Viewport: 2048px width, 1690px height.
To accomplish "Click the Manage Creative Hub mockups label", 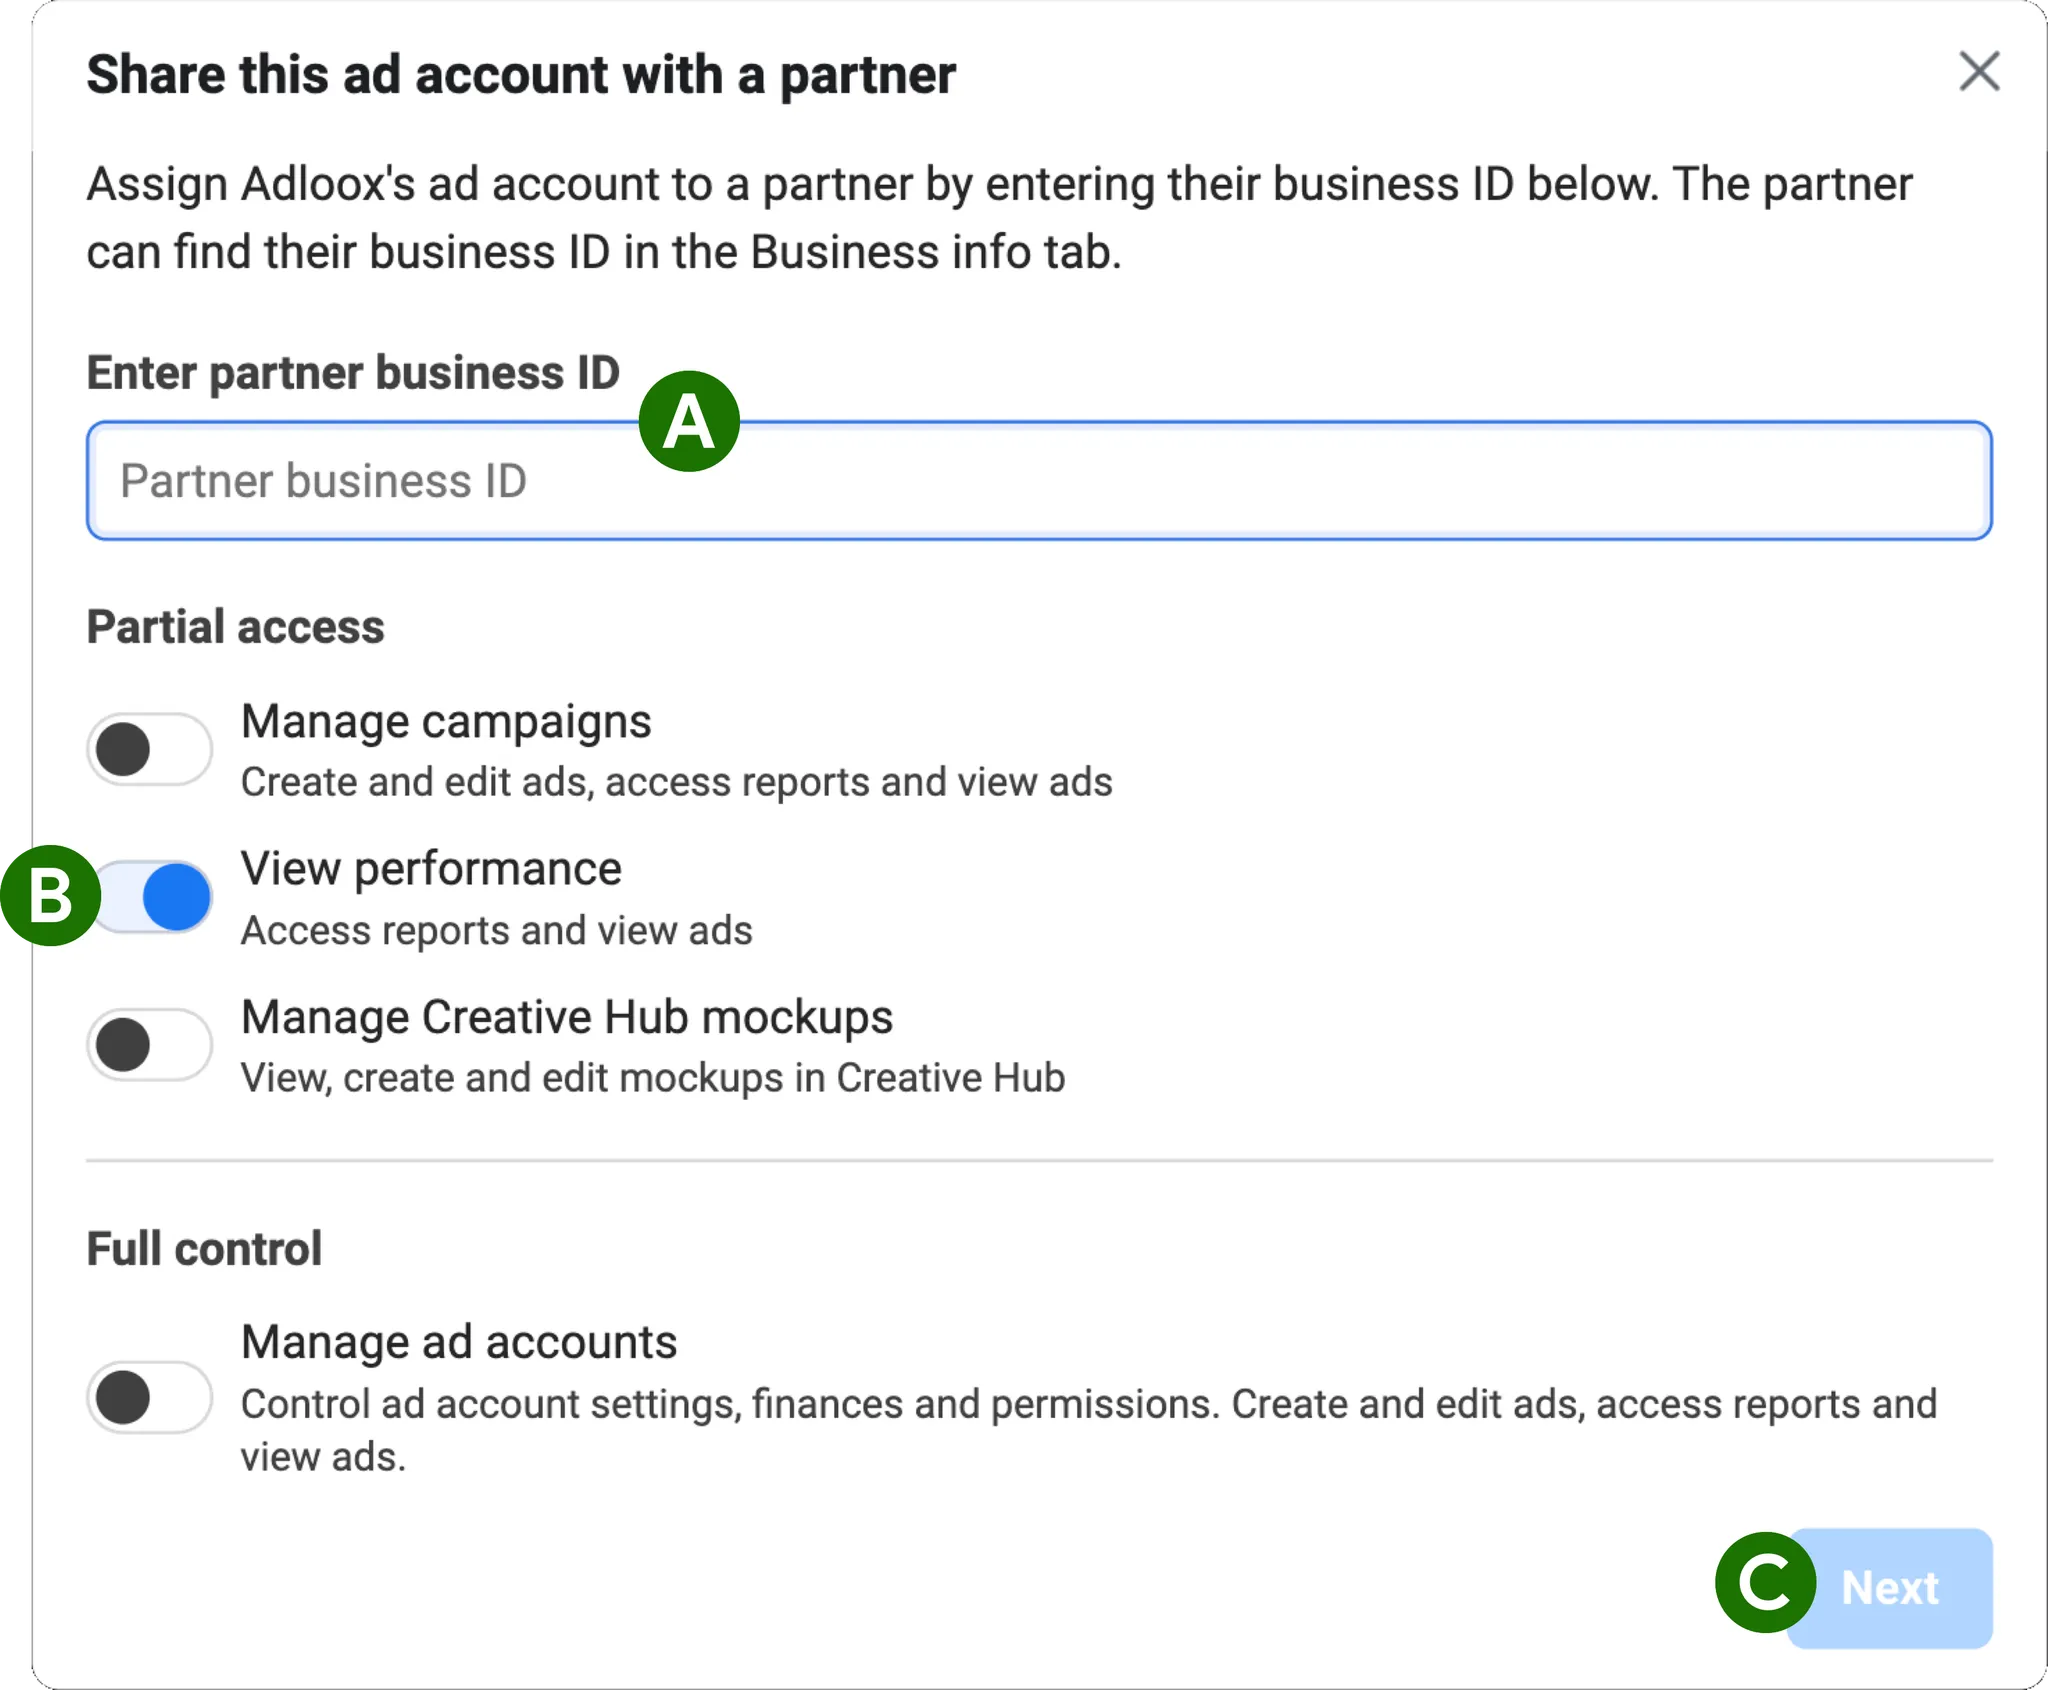I will (567, 1017).
